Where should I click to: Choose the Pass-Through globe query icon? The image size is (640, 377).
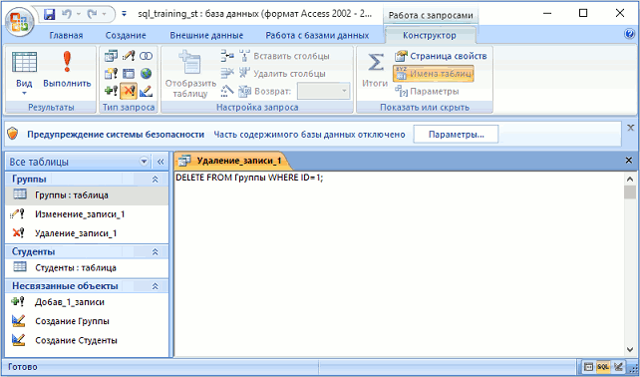coord(146,73)
